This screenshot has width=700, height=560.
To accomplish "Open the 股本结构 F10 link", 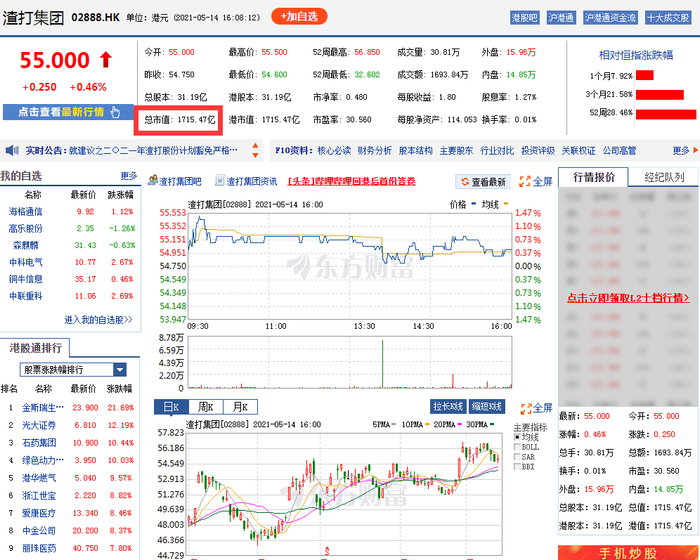I will pyautogui.click(x=416, y=150).
